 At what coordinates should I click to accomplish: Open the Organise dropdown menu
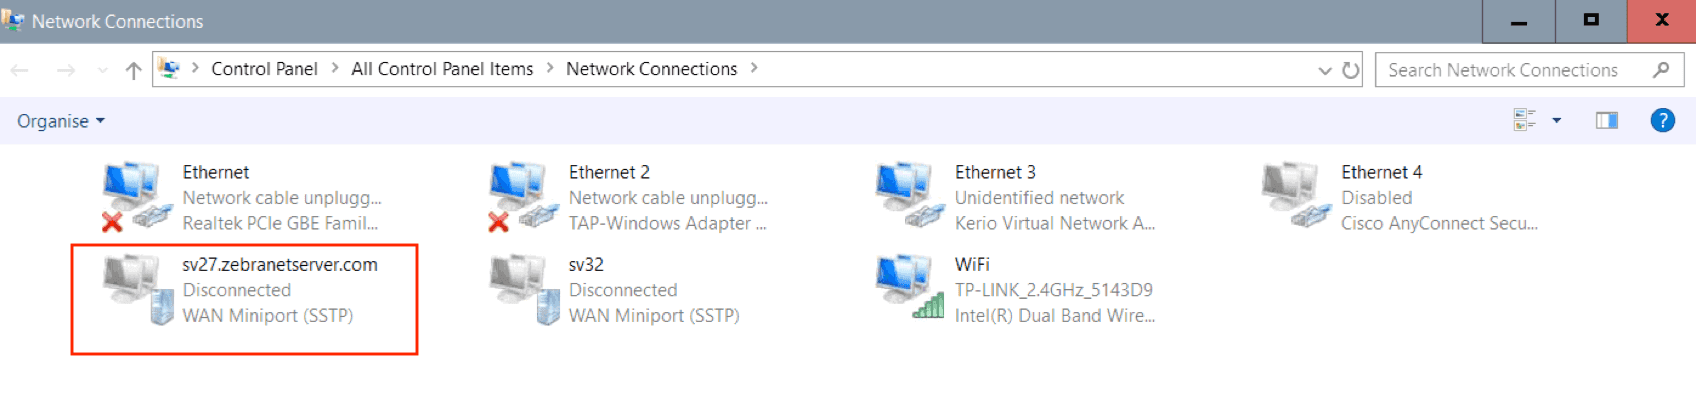click(61, 121)
